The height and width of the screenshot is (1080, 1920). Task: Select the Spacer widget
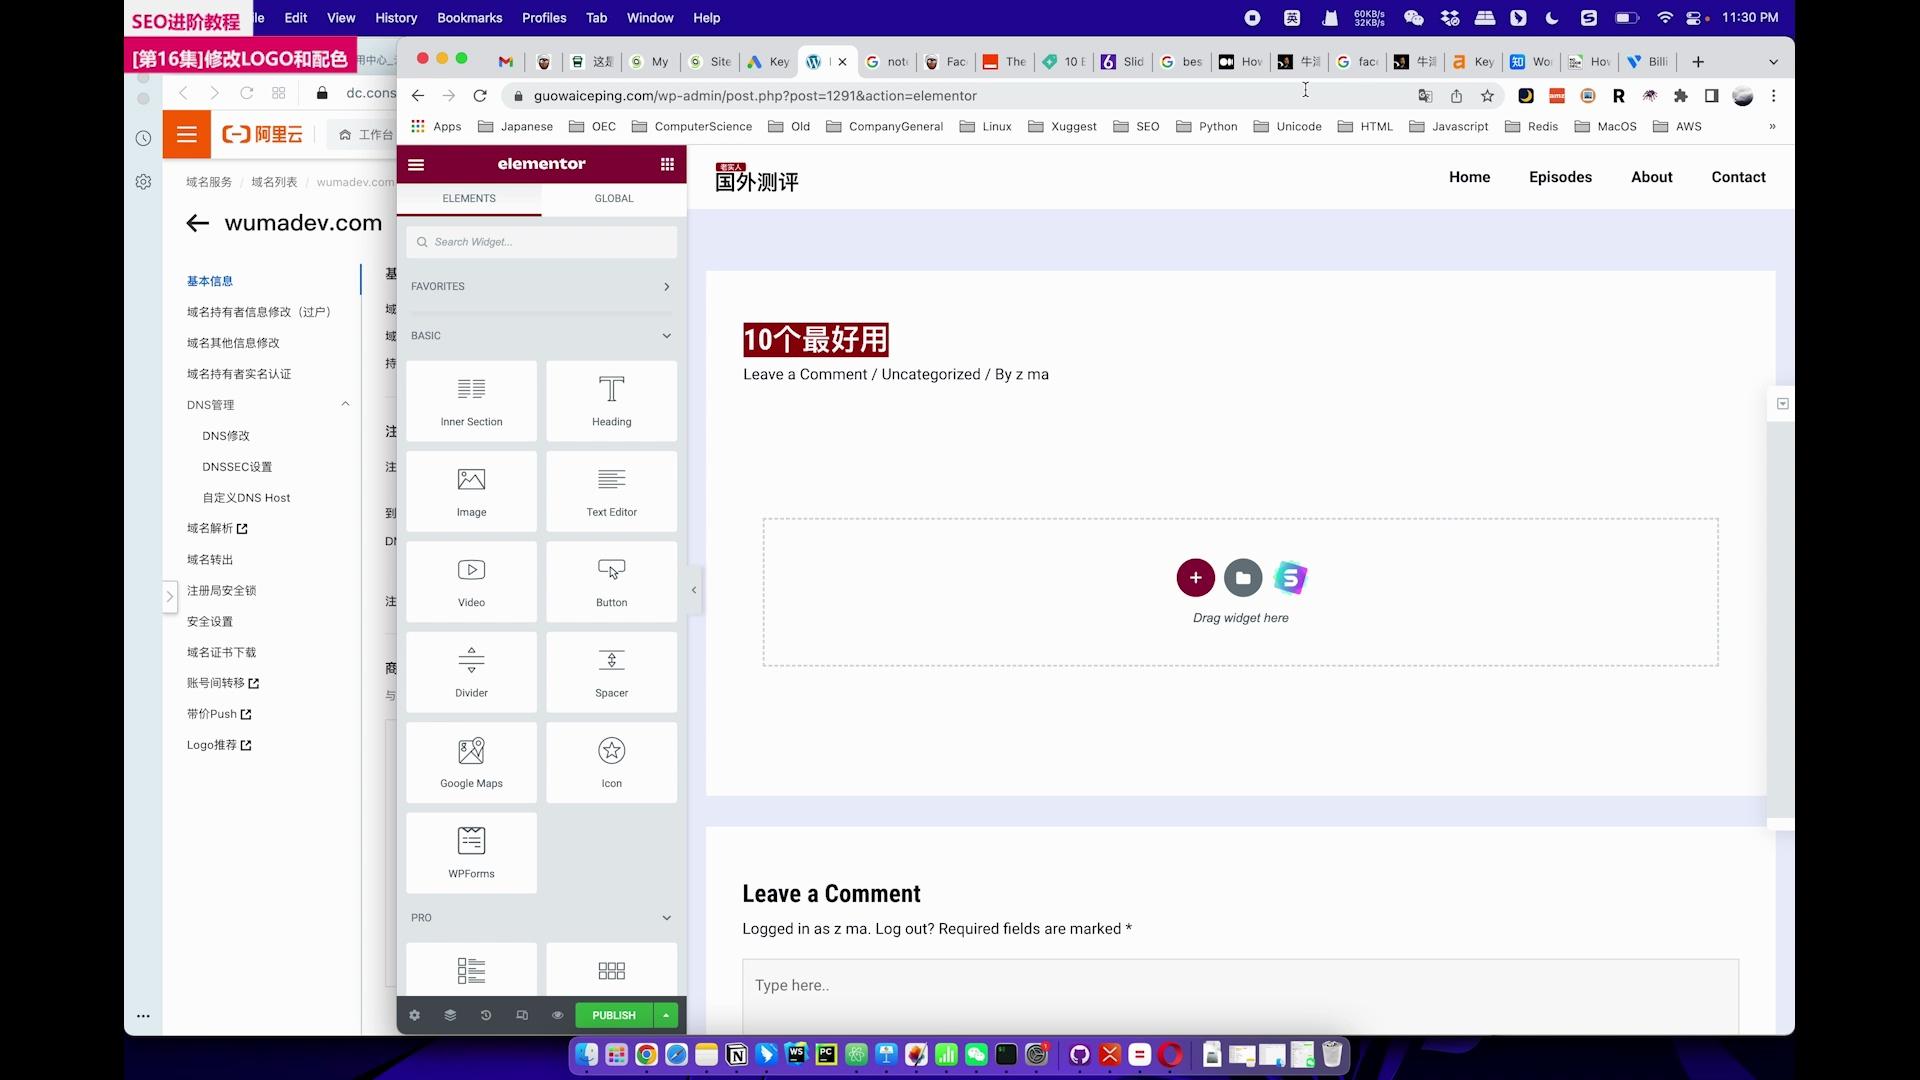click(x=611, y=672)
